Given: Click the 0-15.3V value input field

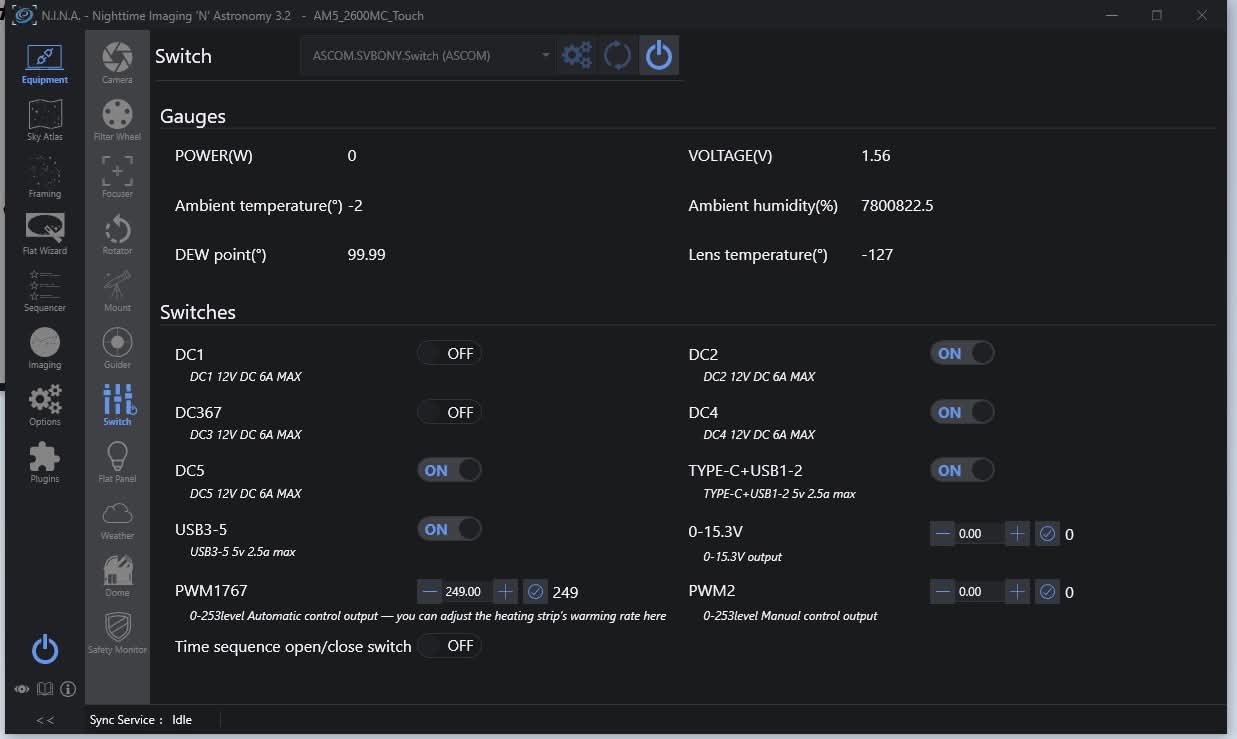Looking at the screenshot, I should click(x=980, y=534).
